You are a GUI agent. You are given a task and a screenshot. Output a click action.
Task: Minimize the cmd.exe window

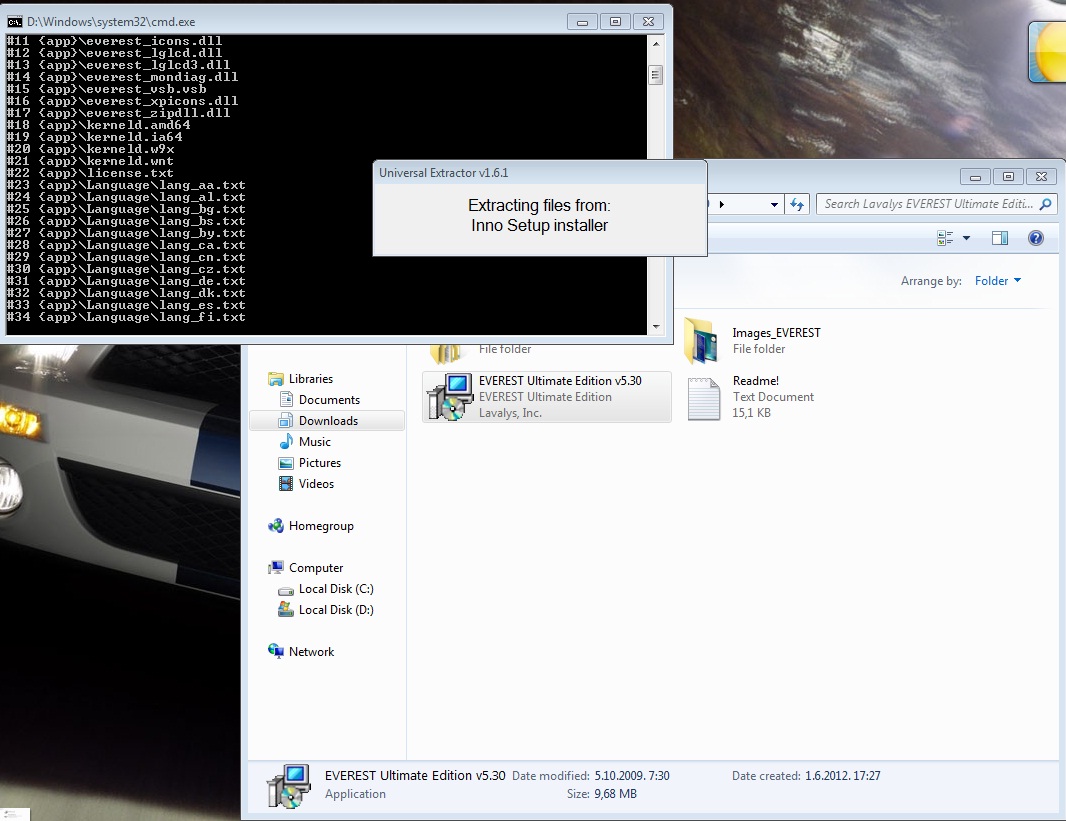pos(582,22)
